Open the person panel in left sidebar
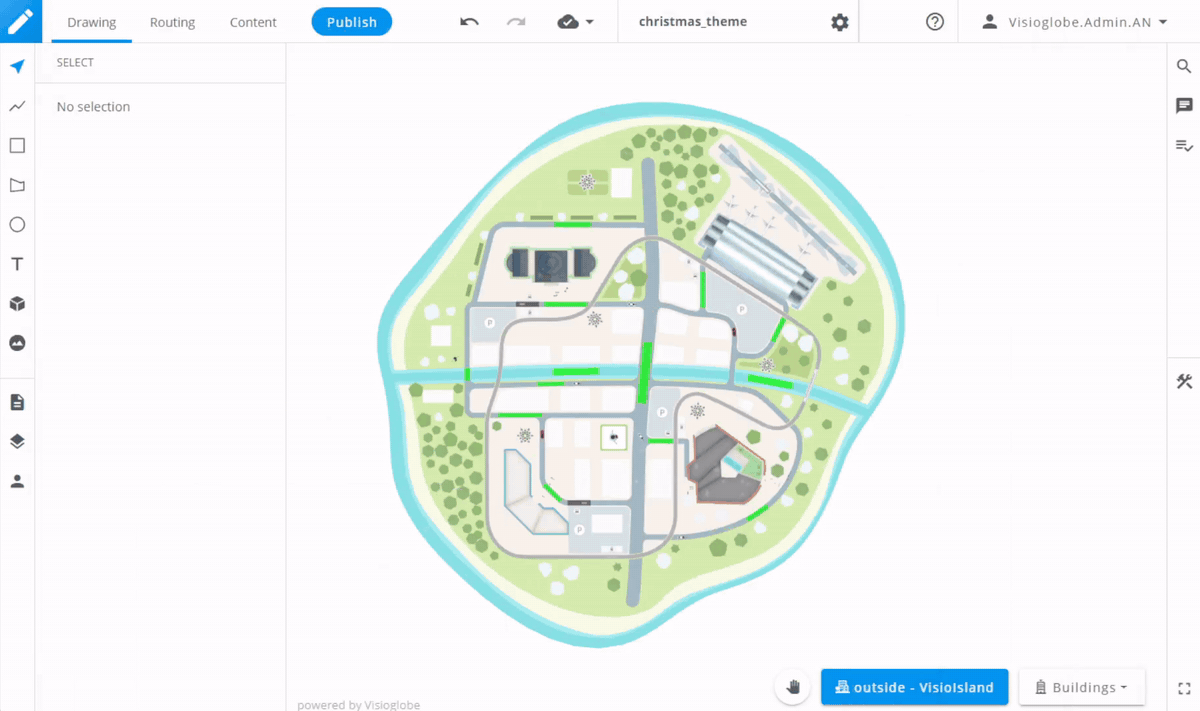This screenshot has height=711, width=1200. (17, 481)
